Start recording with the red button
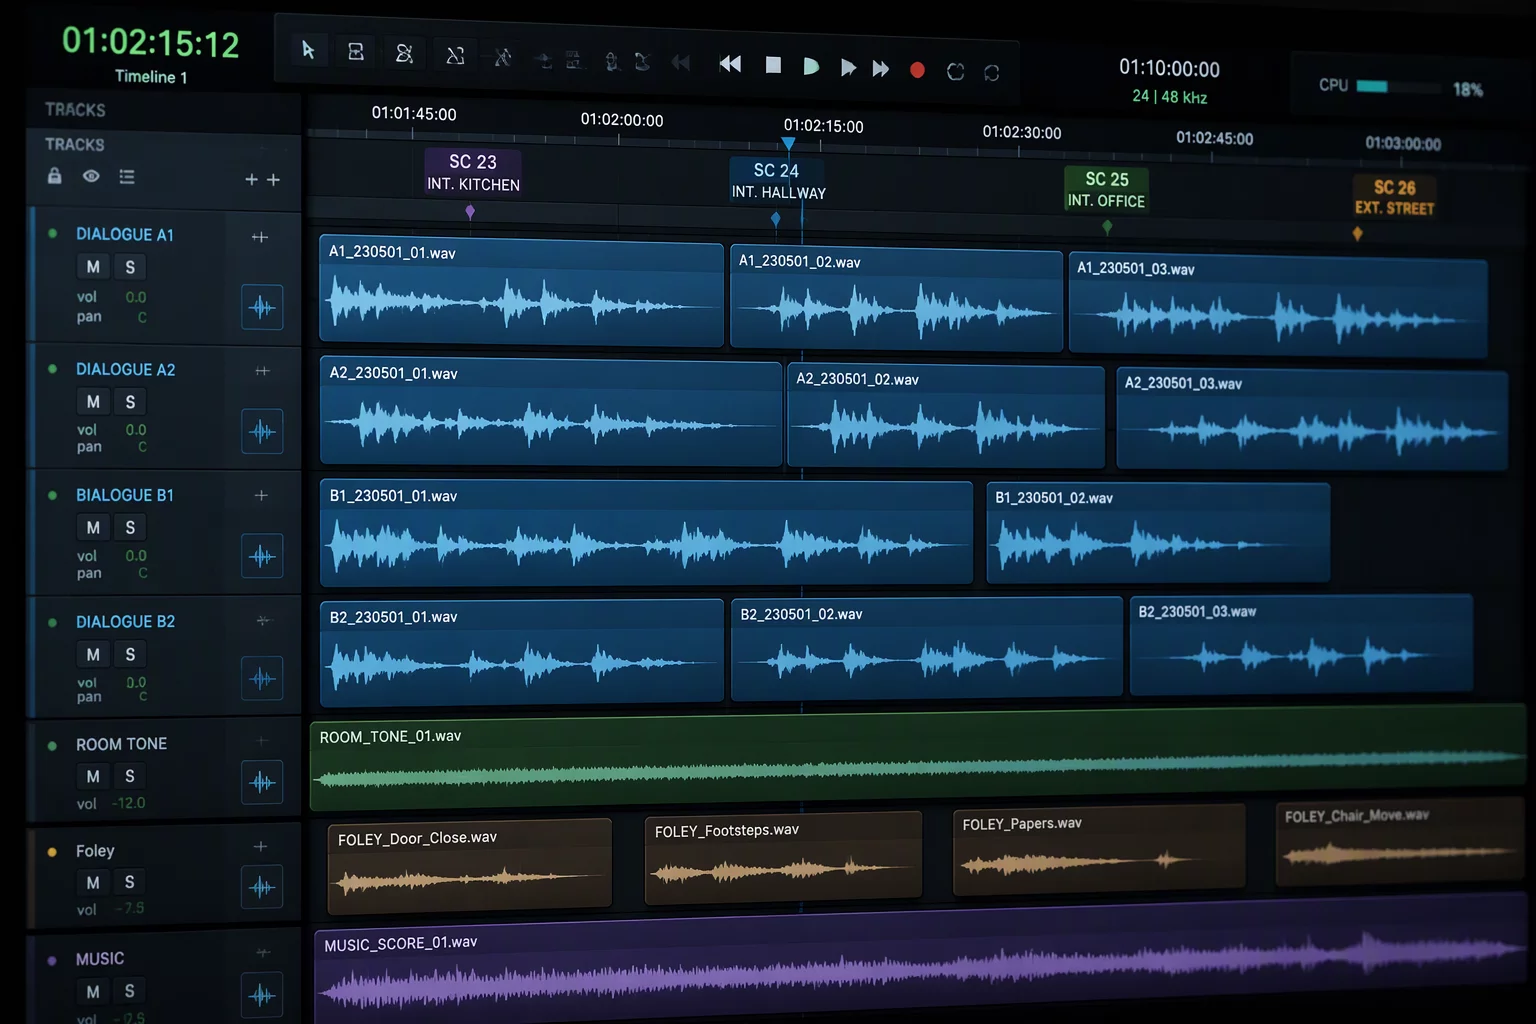1536x1024 pixels. click(x=917, y=70)
